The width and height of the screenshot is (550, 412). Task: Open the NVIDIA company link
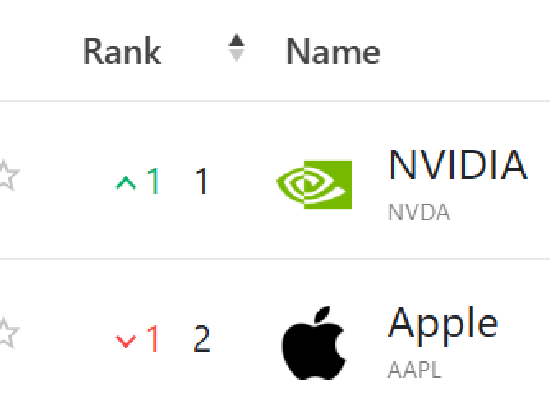458,164
